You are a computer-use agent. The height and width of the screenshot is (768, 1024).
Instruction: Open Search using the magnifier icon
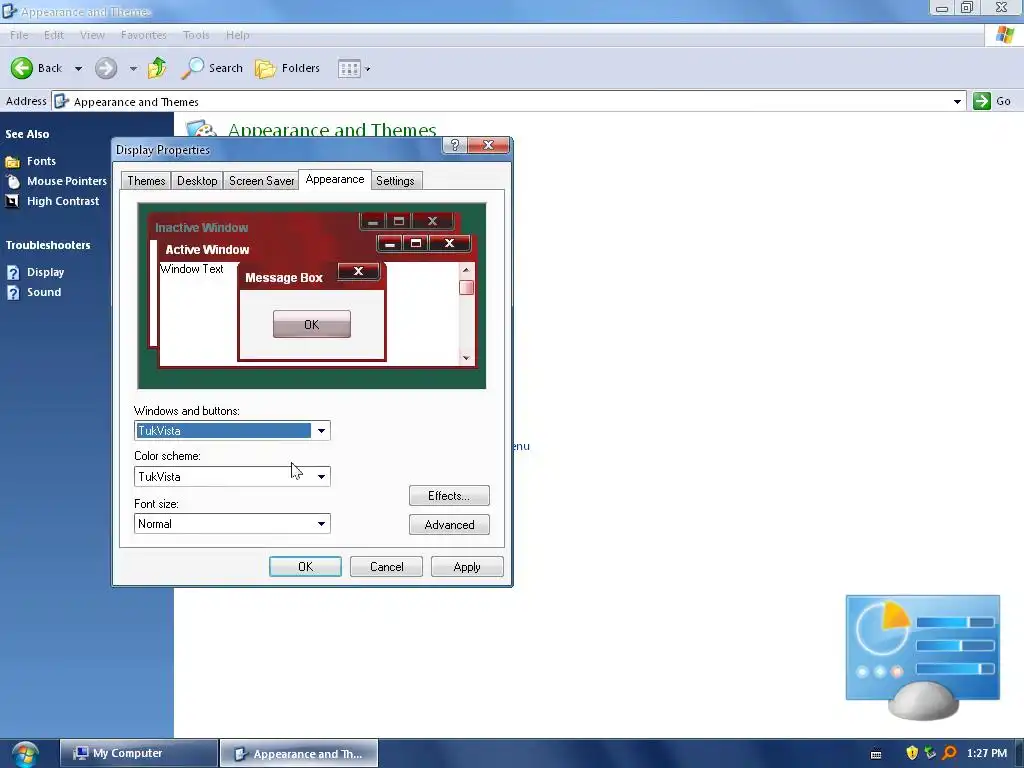pyautogui.click(x=192, y=68)
